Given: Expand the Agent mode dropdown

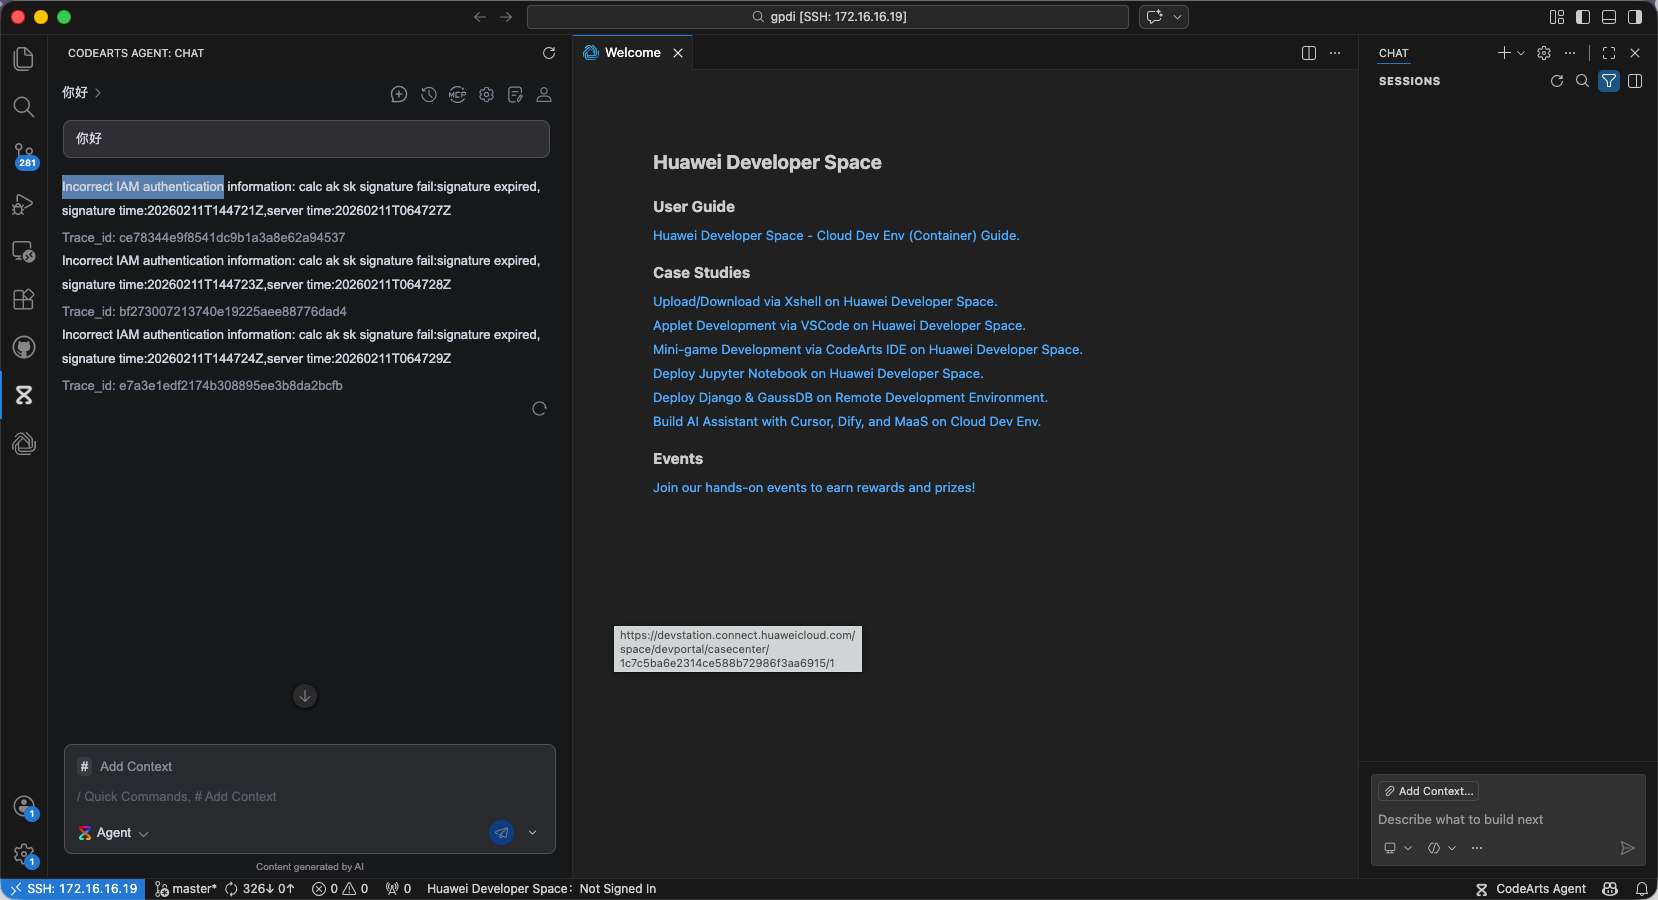Looking at the screenshot, I should point(114,833).
